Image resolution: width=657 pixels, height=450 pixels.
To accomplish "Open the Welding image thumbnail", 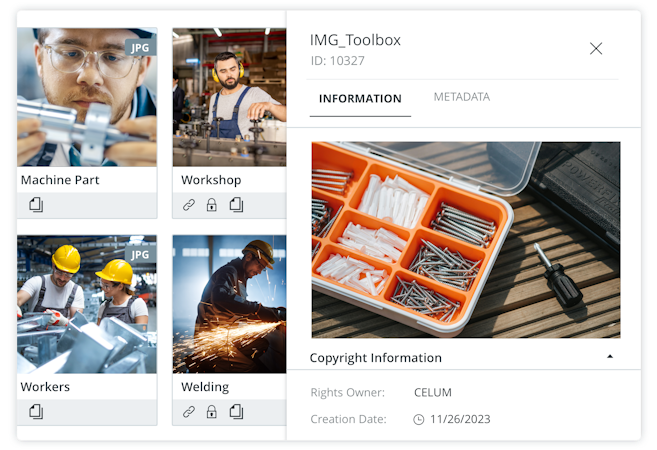I will tap(230, 304).
